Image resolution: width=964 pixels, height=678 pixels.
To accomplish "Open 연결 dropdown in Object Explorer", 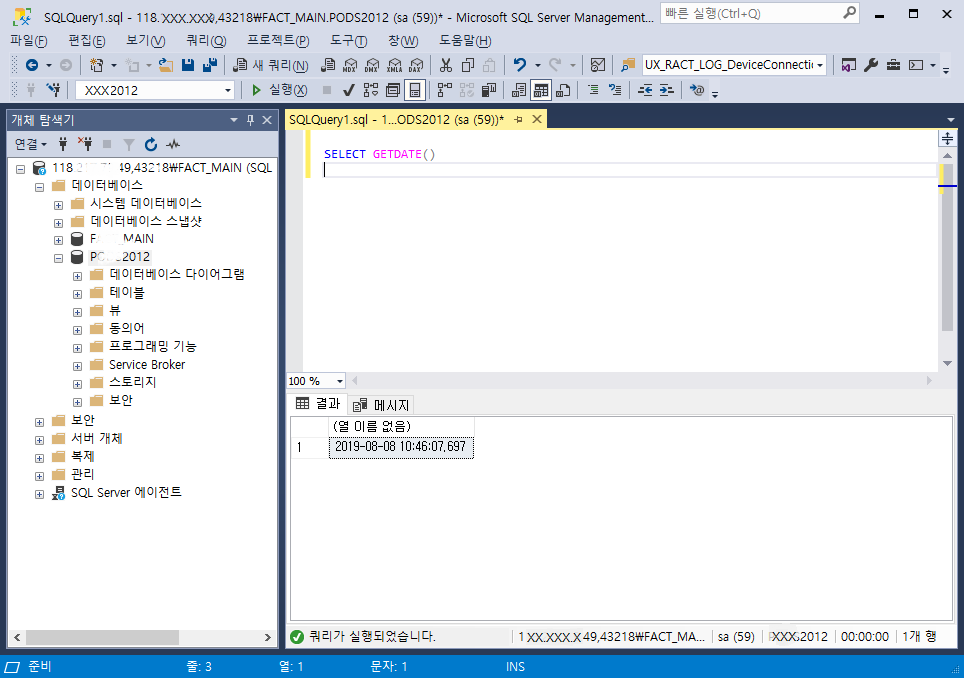I will point(31,144).
